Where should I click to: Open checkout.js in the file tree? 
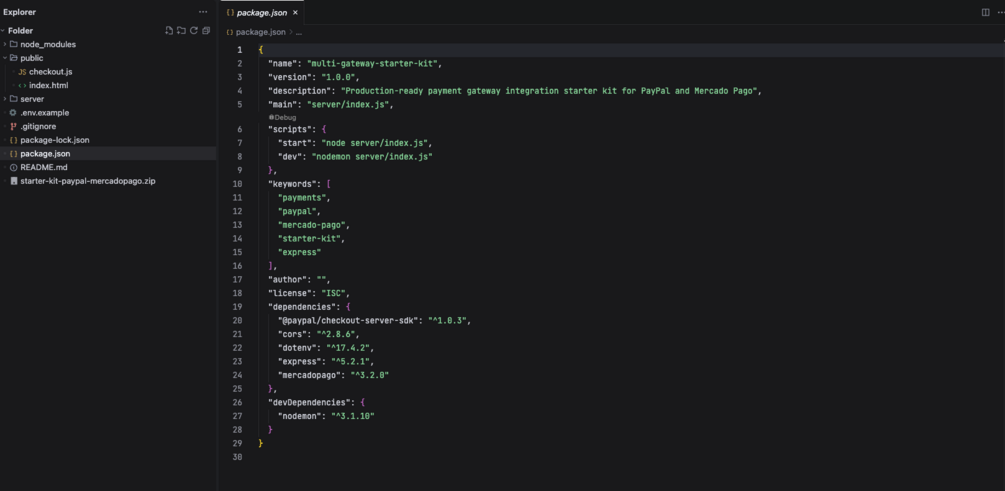(50, 72)
